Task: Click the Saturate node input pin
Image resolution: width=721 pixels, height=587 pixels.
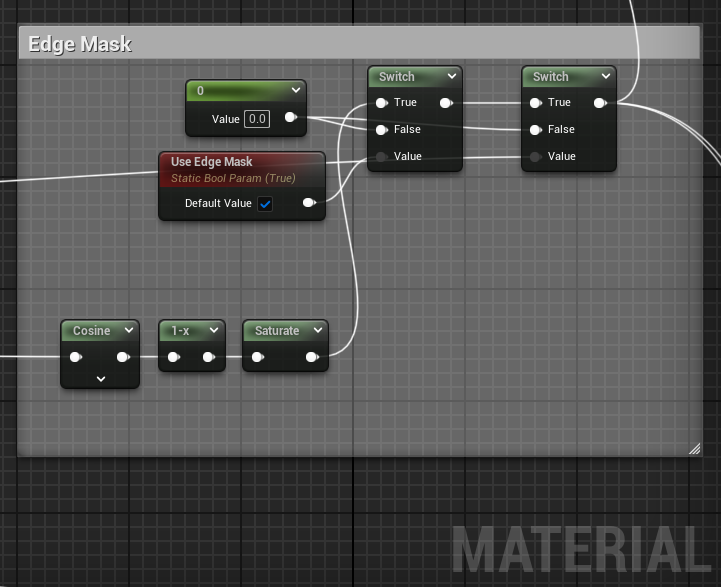Action: [x=258, y=357]
